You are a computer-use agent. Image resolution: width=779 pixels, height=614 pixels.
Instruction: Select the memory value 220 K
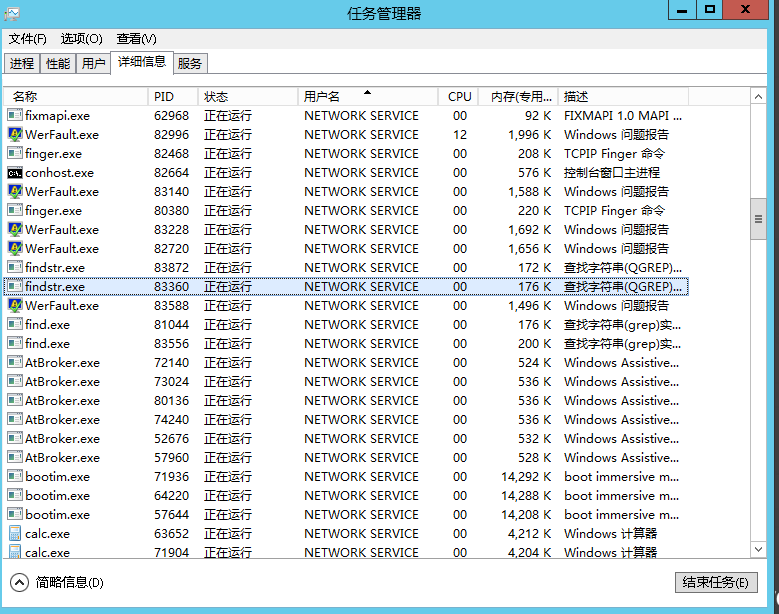click(x=535, y=211)
